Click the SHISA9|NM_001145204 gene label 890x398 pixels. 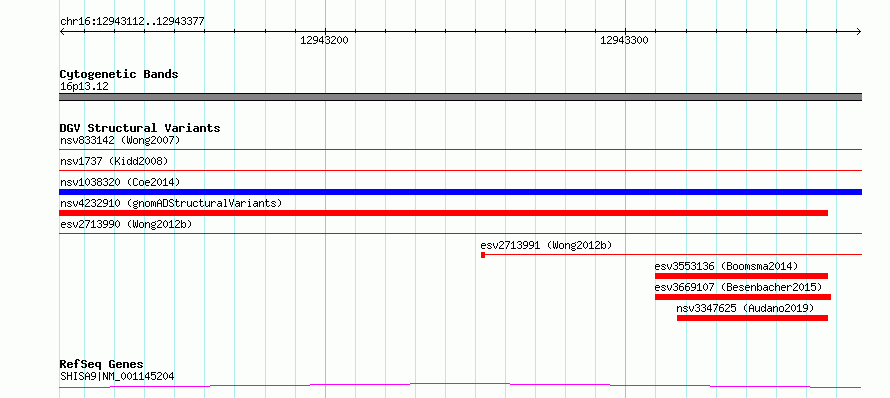coord(117,376)
